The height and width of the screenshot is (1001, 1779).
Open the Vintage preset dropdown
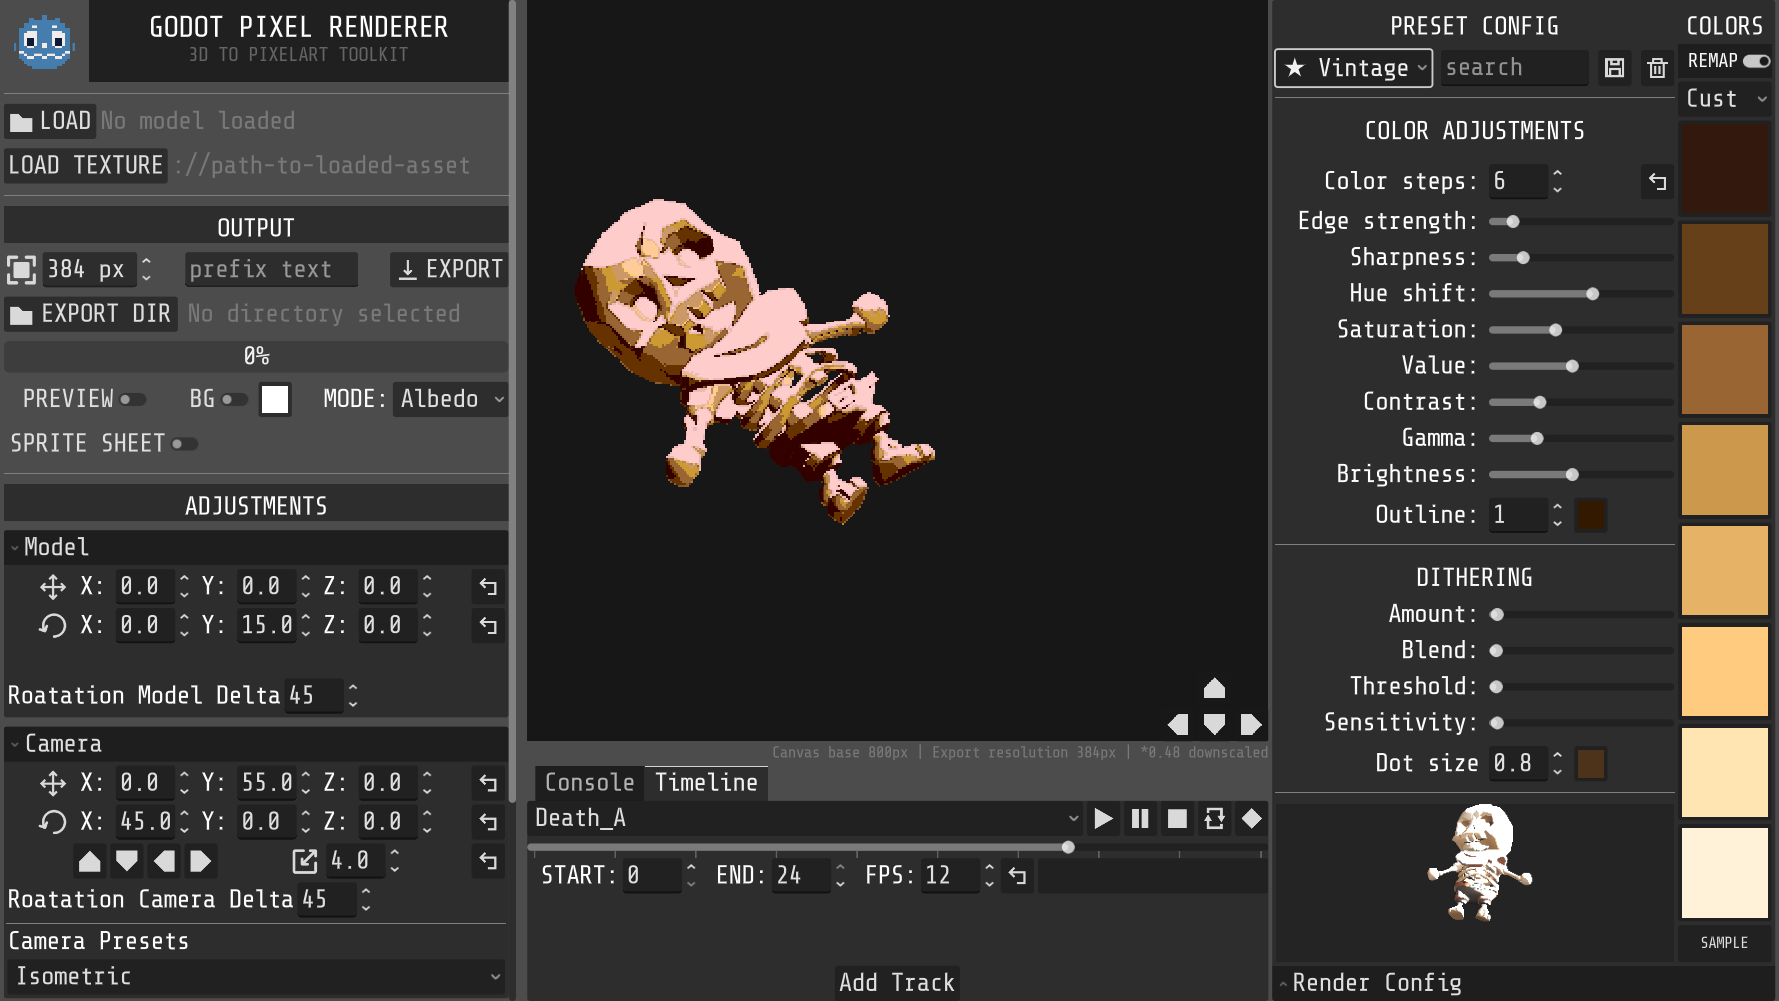click(x=1353, y=68)
